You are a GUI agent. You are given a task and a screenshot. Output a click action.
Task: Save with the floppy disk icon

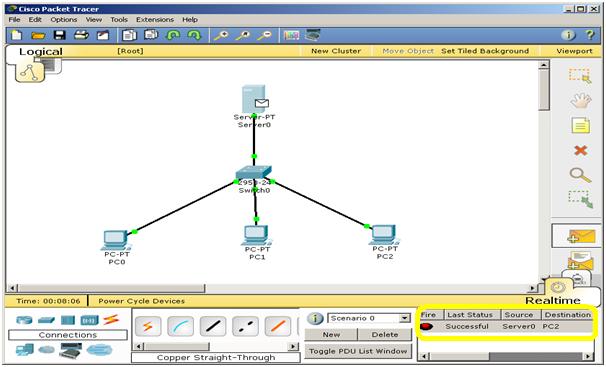60,35
